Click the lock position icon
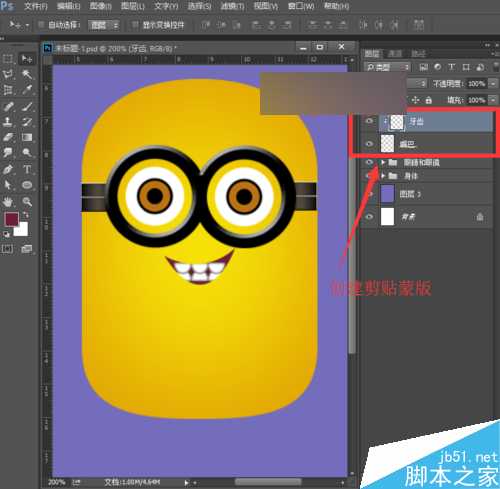The height and width of the screenshot is (489, 500). coord(415,100)
